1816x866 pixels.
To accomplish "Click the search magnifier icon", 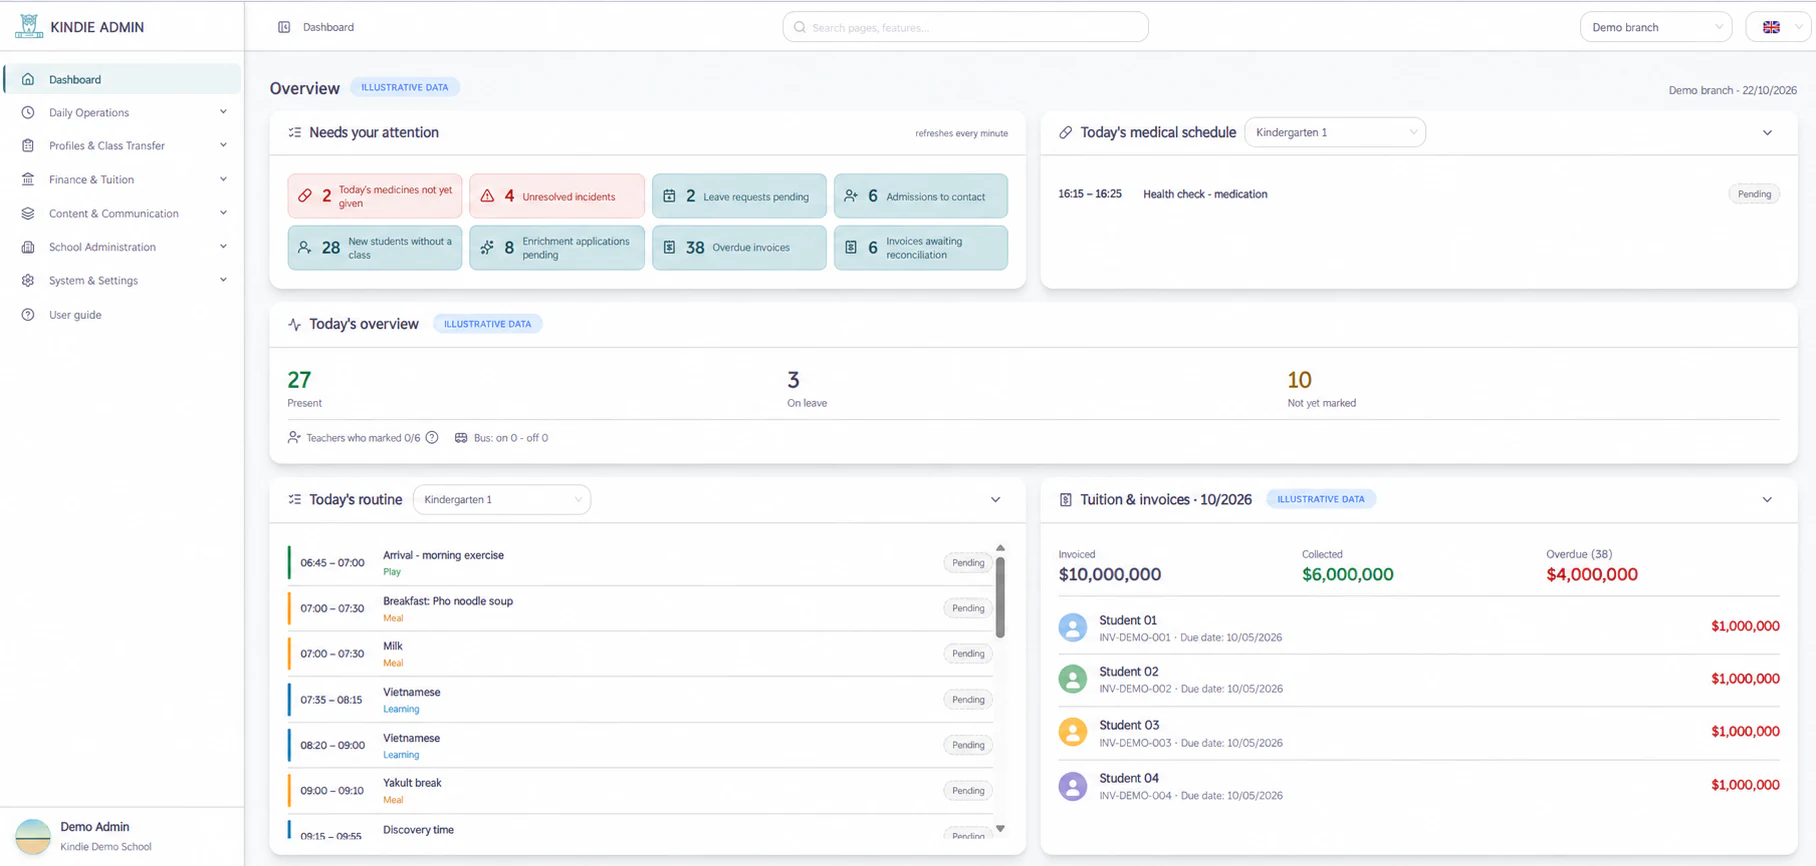I will click(x=800, y=27).
